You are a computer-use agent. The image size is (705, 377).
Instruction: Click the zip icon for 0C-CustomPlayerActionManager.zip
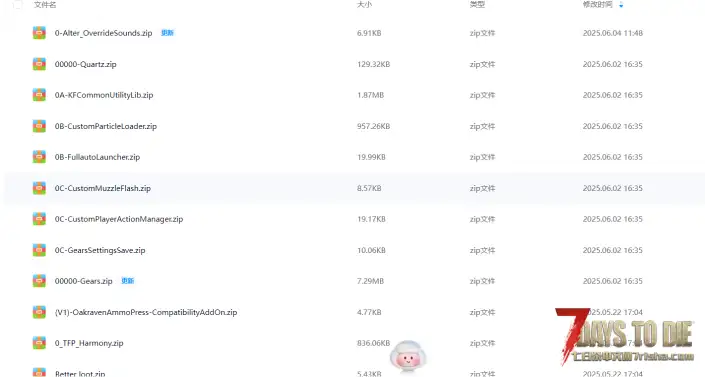[39, 219]
